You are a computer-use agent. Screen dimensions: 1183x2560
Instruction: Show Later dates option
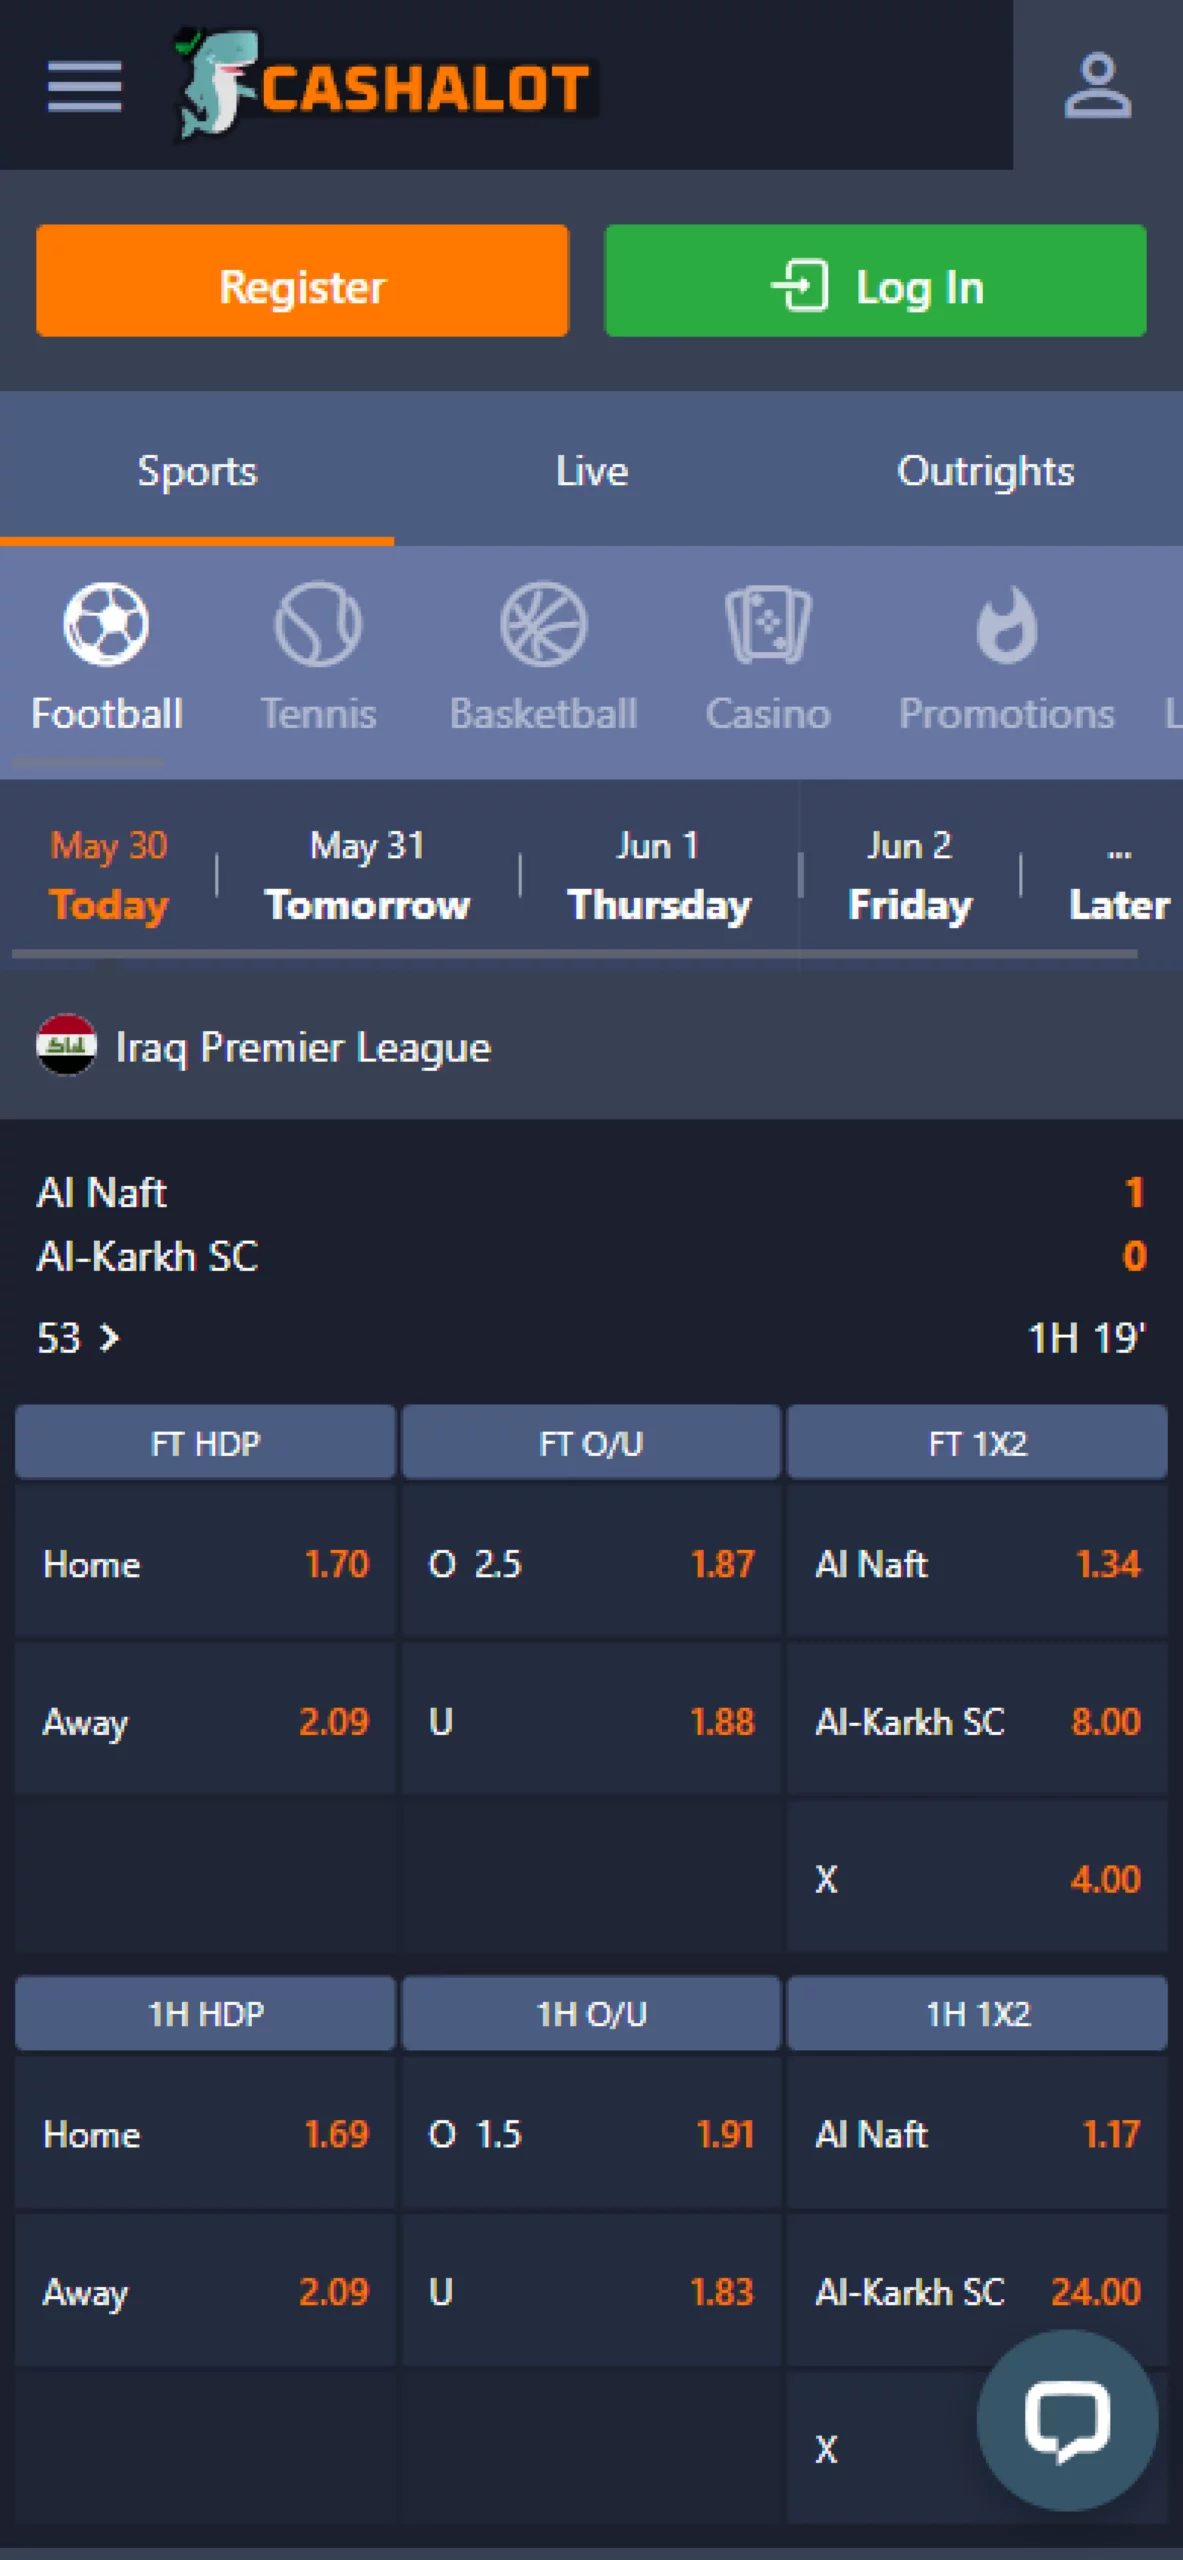click(1118, 878)
